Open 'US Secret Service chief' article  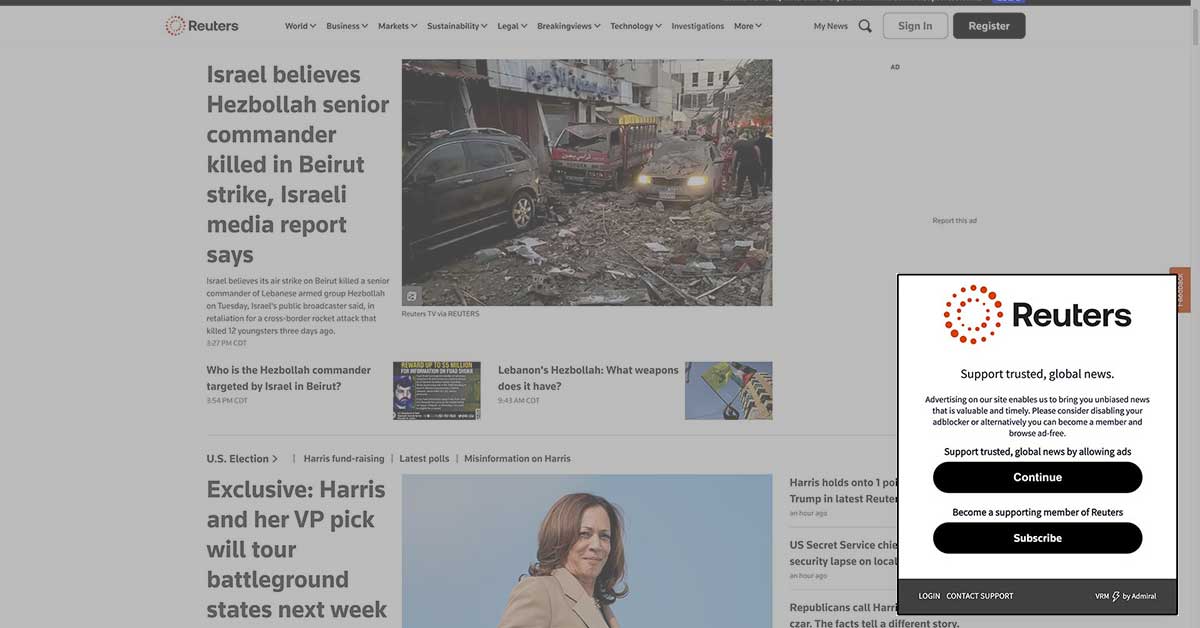[x=843, y=553]
